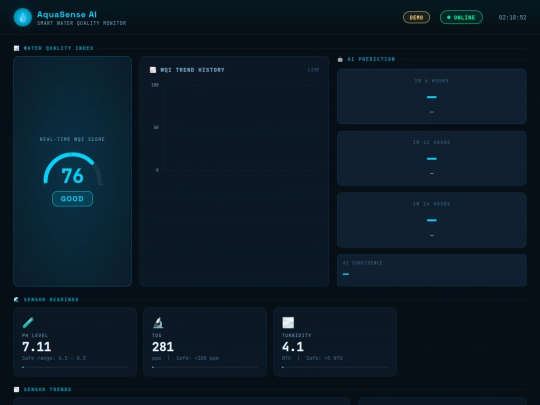Click the WQI score gauge showing 76
Screen dimensions: 540x405
tap(72, 169)
